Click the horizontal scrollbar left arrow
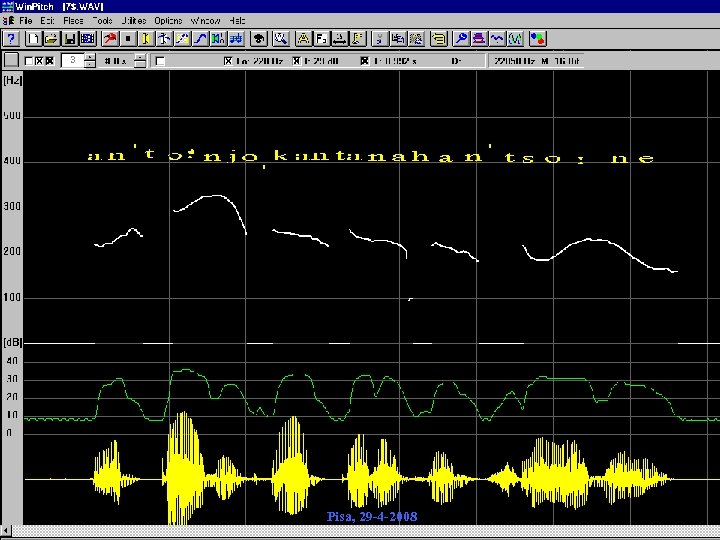 [x=6, y=531]
